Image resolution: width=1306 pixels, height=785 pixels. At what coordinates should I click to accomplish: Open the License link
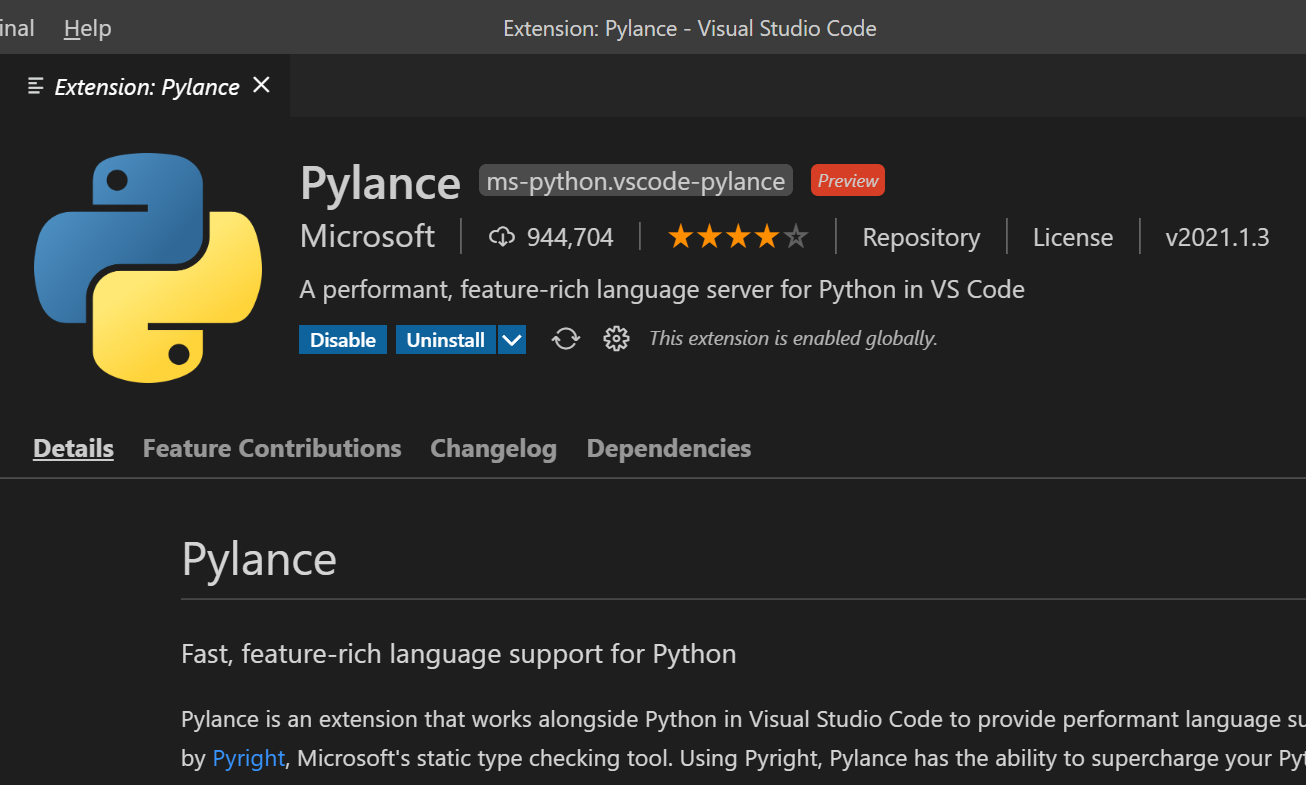(x=1072, y=237)
